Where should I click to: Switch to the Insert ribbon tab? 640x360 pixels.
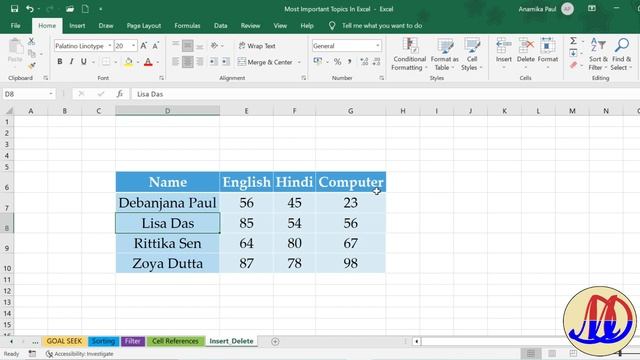[x=77, y=26]
